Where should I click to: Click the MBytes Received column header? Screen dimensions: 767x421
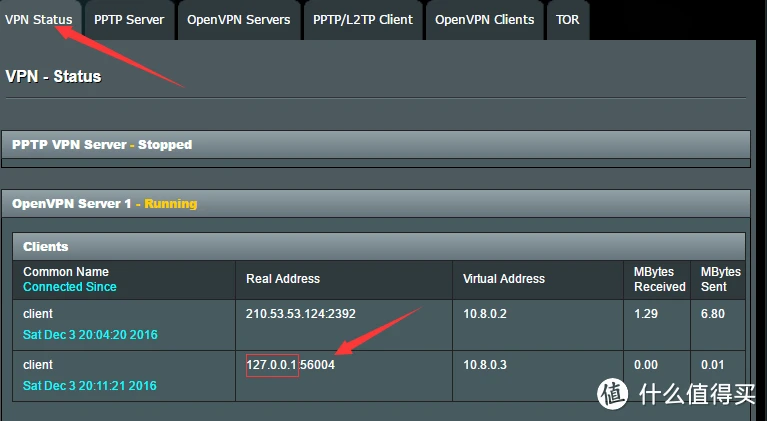point(659,279)
